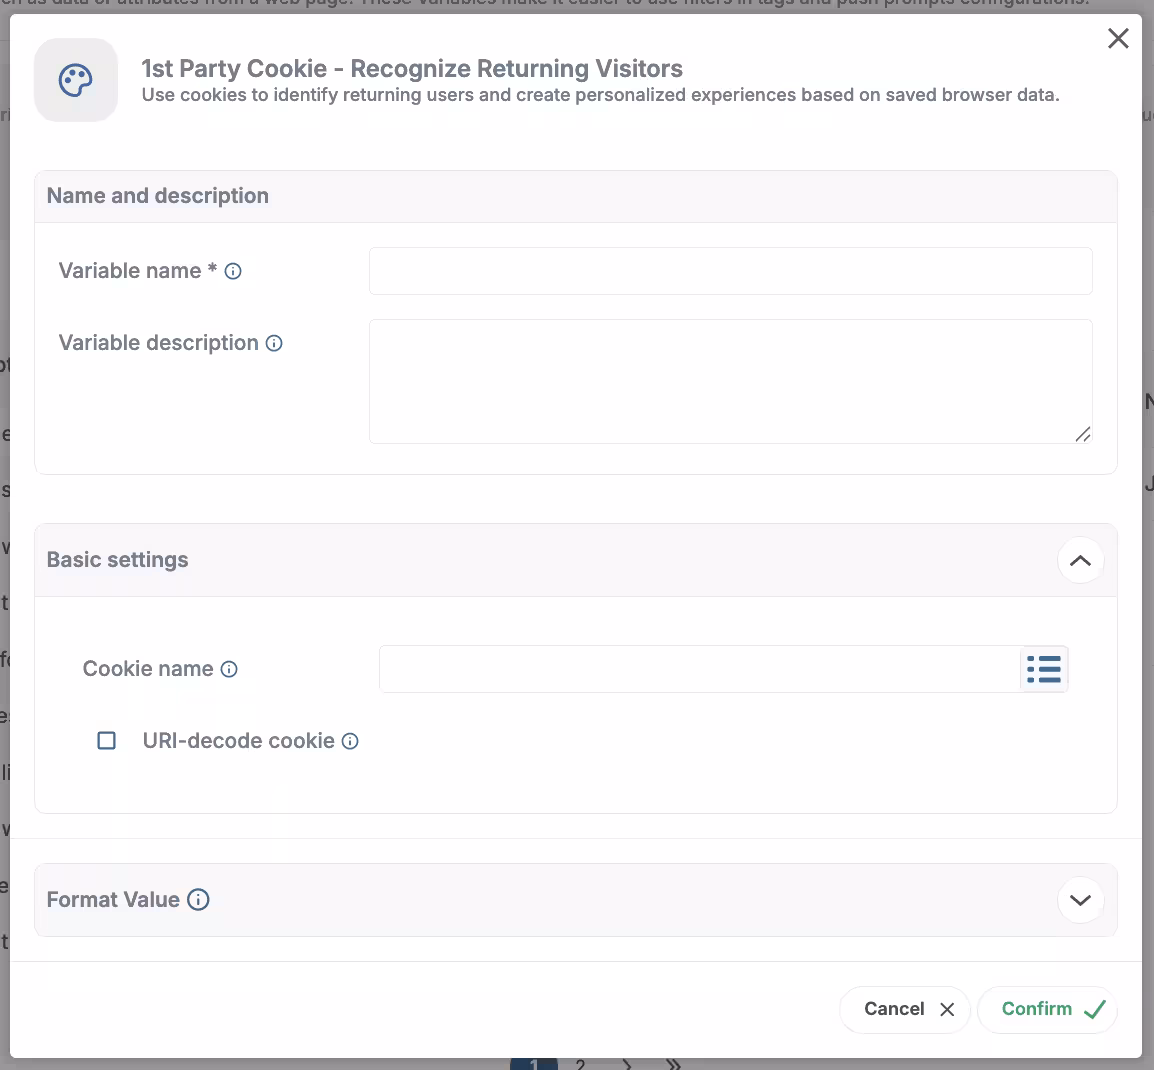Open variable list picker for Cookie name
Screen dimensions: 1154x1070
pos(1044,669)
